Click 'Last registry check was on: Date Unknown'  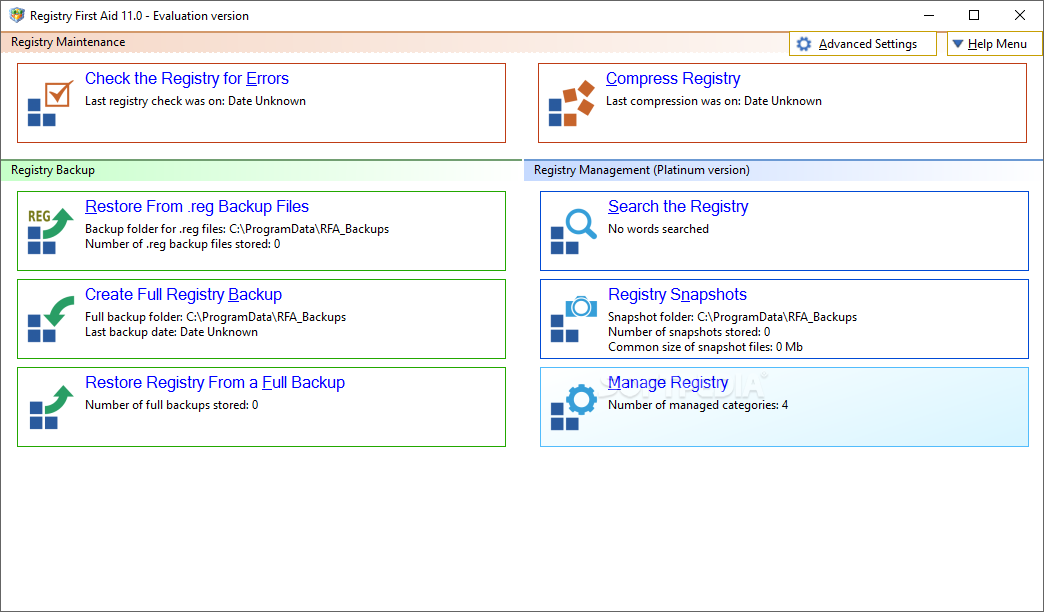[x=195, y=101]
